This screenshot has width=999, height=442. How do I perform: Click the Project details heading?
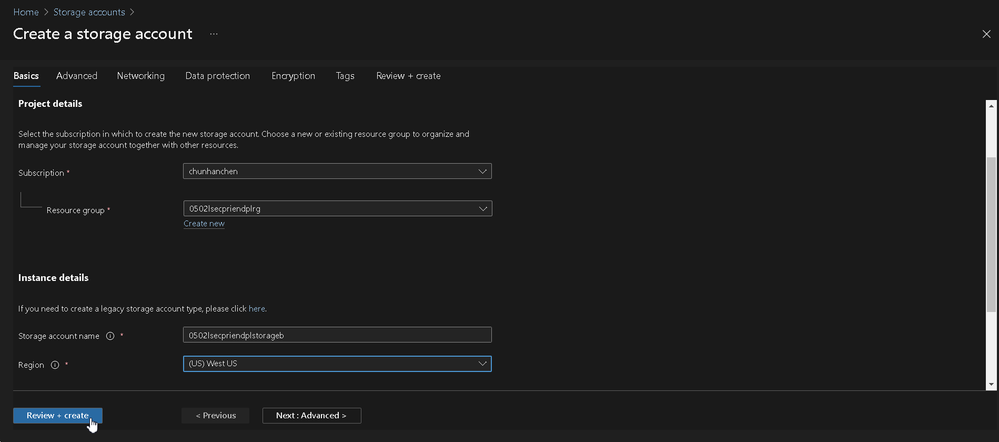(x=50, y=103)
